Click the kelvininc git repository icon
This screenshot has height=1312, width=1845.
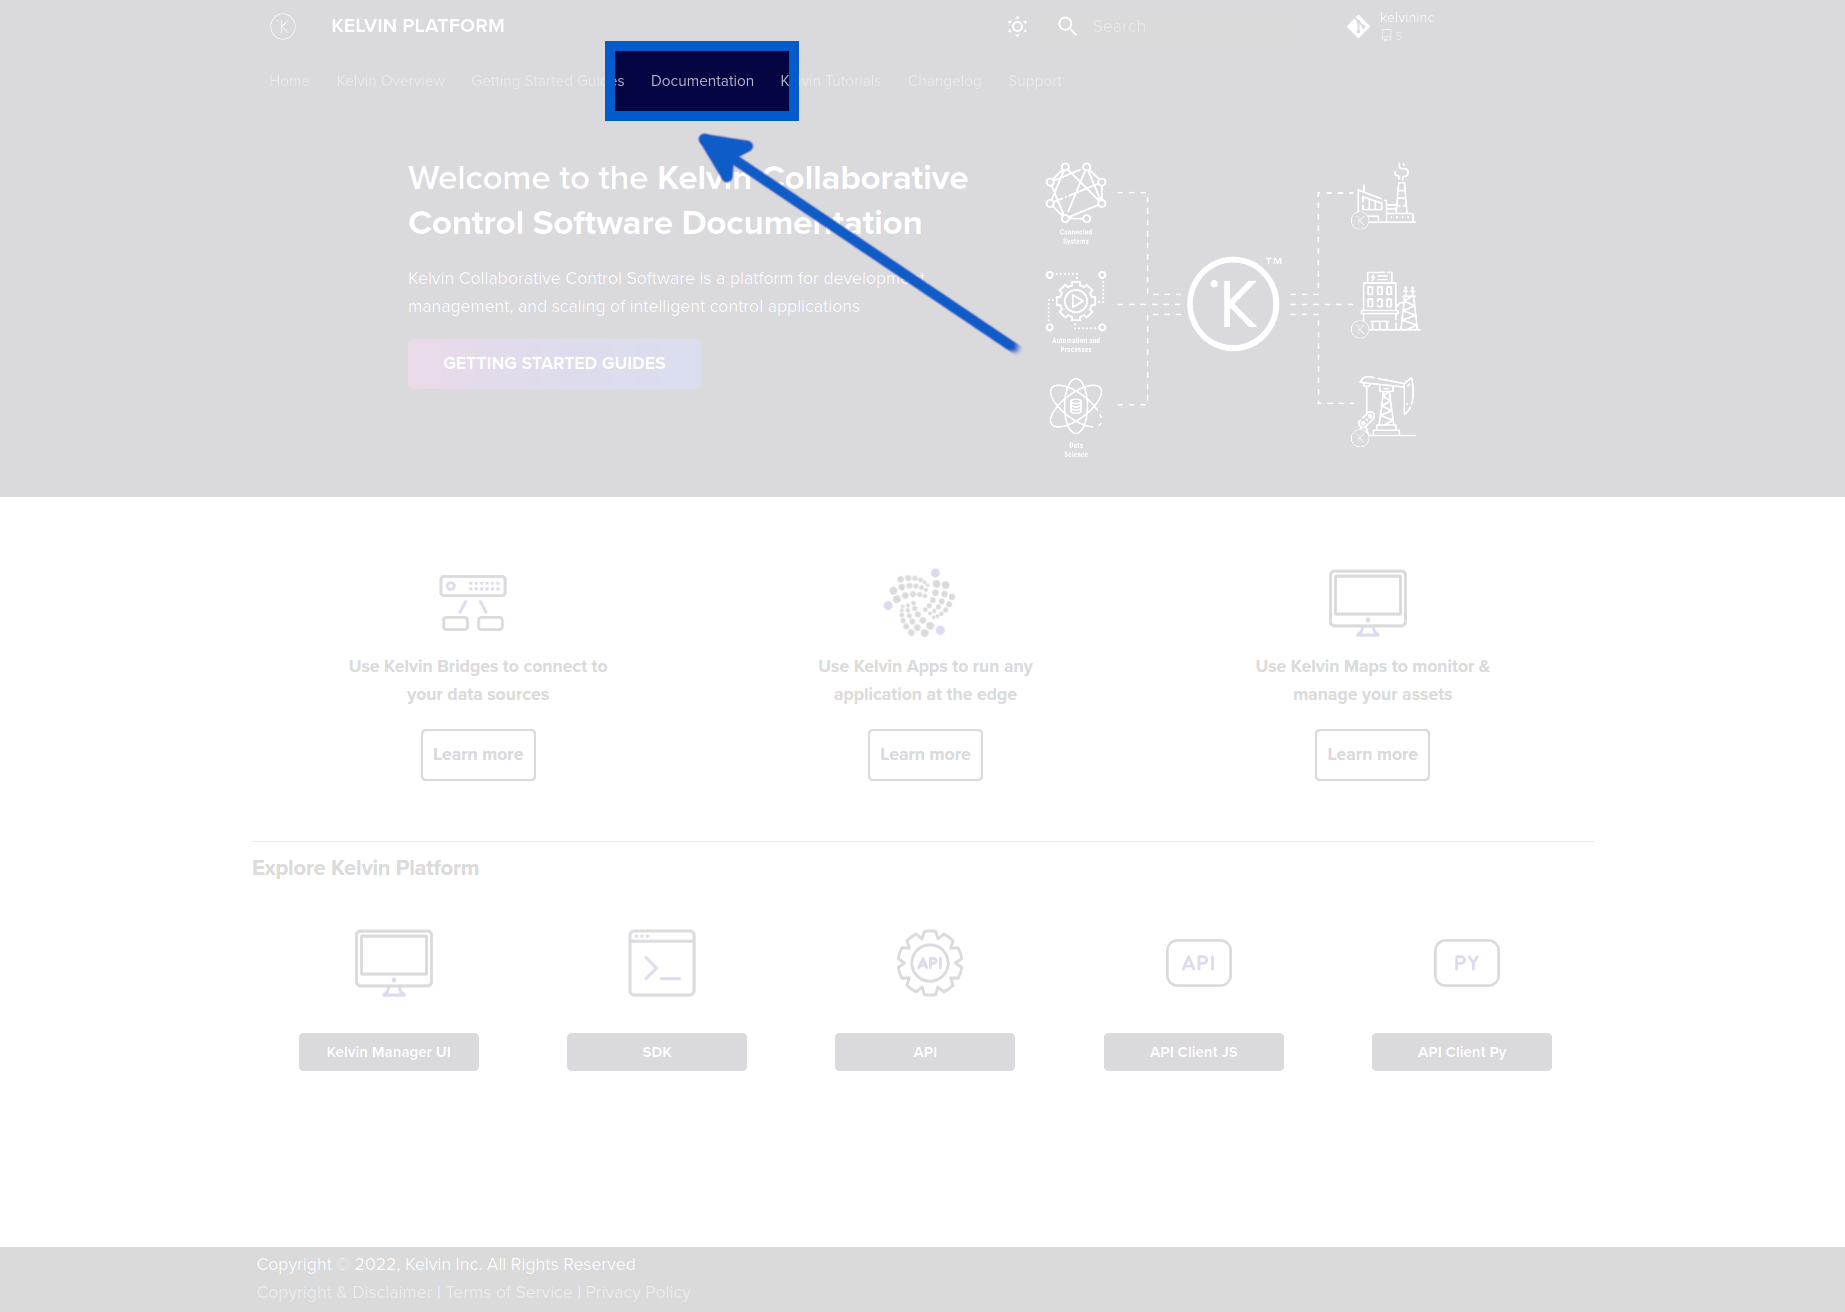tap(1358, 26)
